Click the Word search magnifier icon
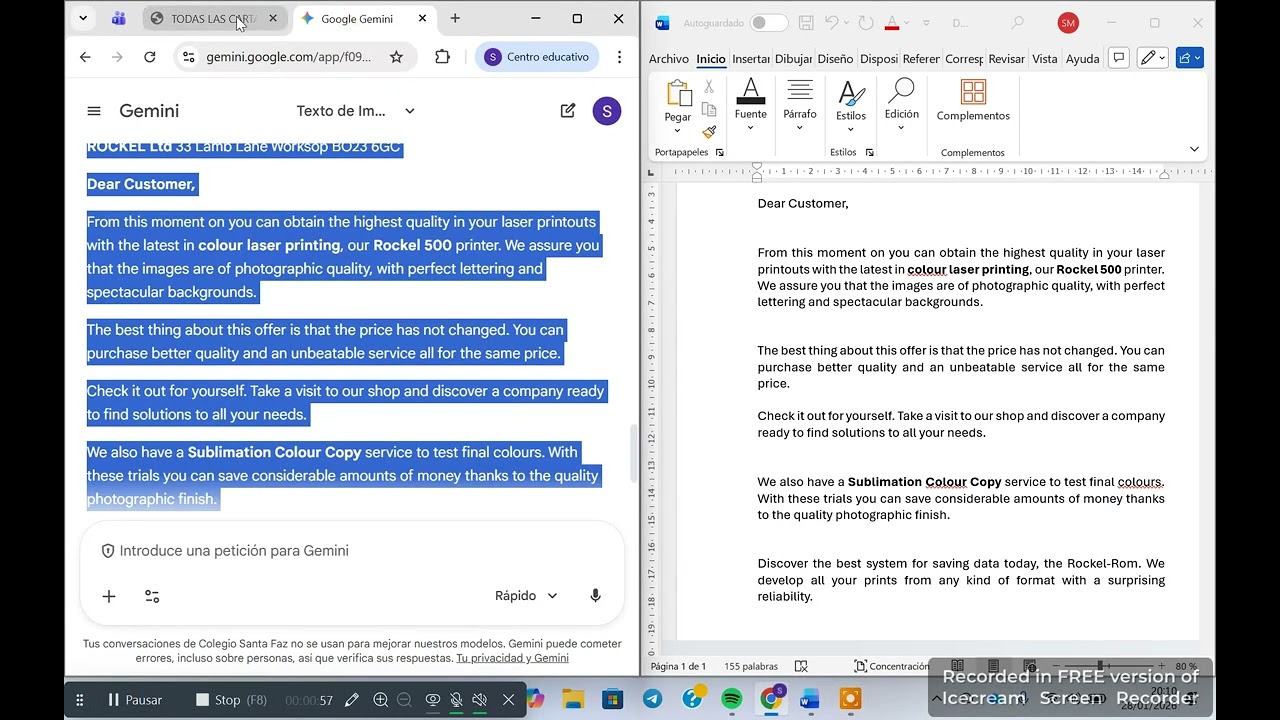 tap(1018, 23)
